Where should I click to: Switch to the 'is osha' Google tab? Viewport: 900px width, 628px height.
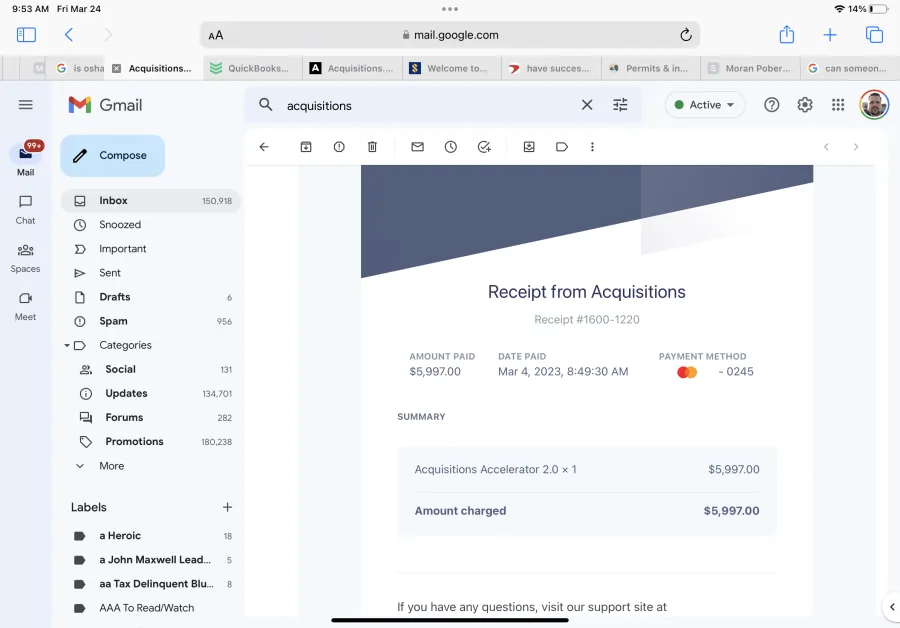click(80, 68)
